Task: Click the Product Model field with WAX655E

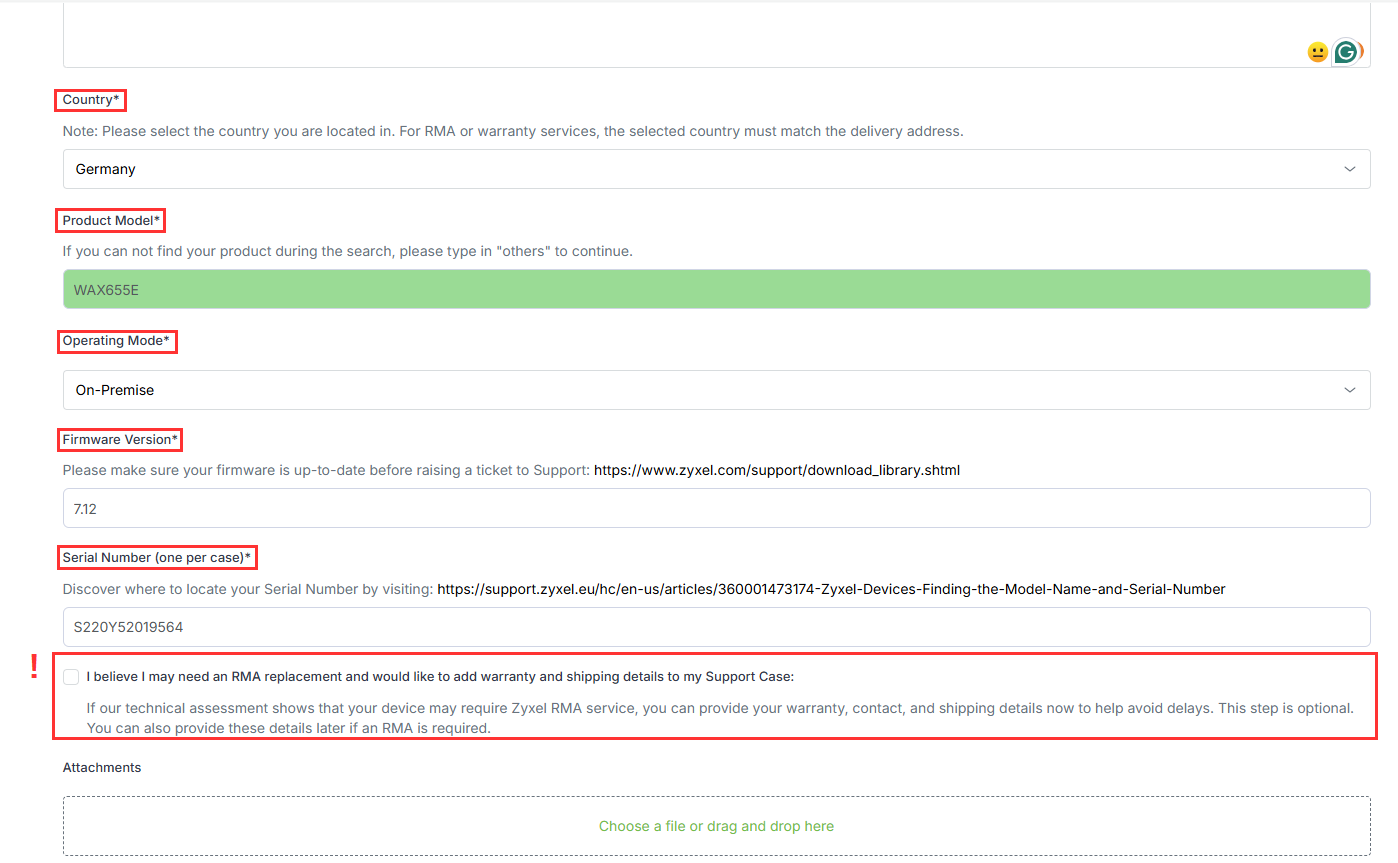Action: tap(716, 289)
